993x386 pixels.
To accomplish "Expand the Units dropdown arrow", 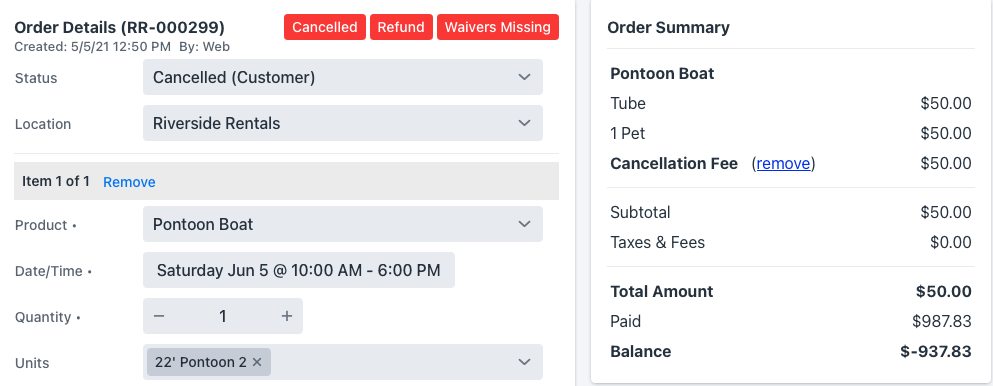I will pyautogui.click(x=524, y=362).
